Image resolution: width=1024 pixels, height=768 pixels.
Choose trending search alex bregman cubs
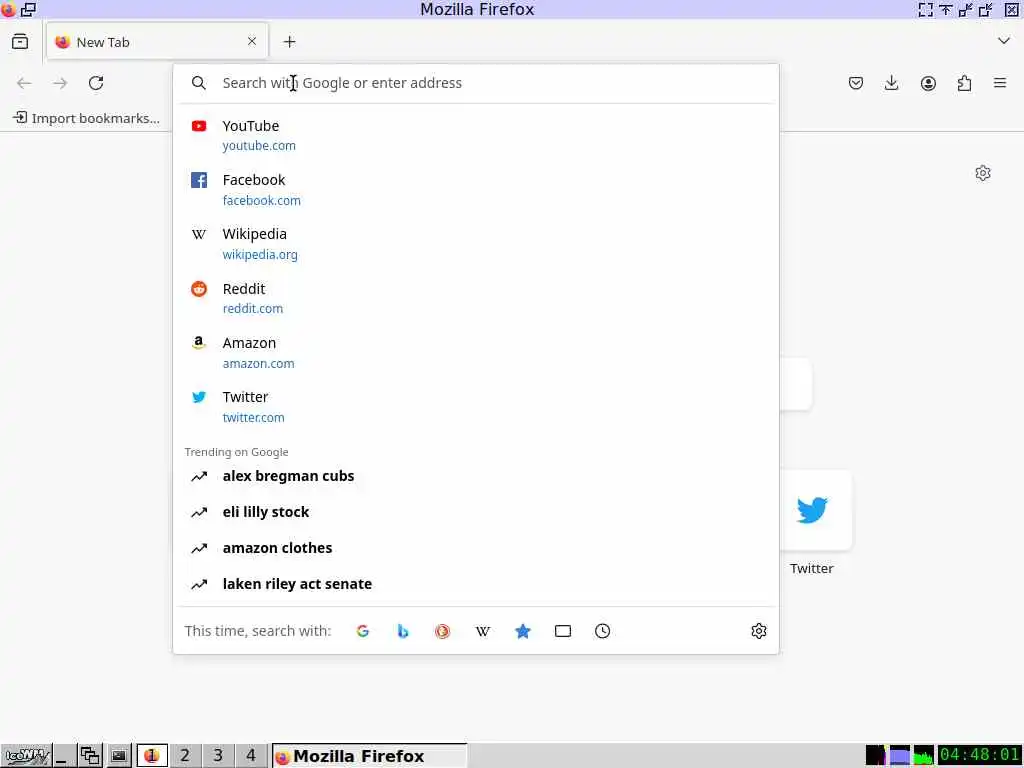(476, 476)
